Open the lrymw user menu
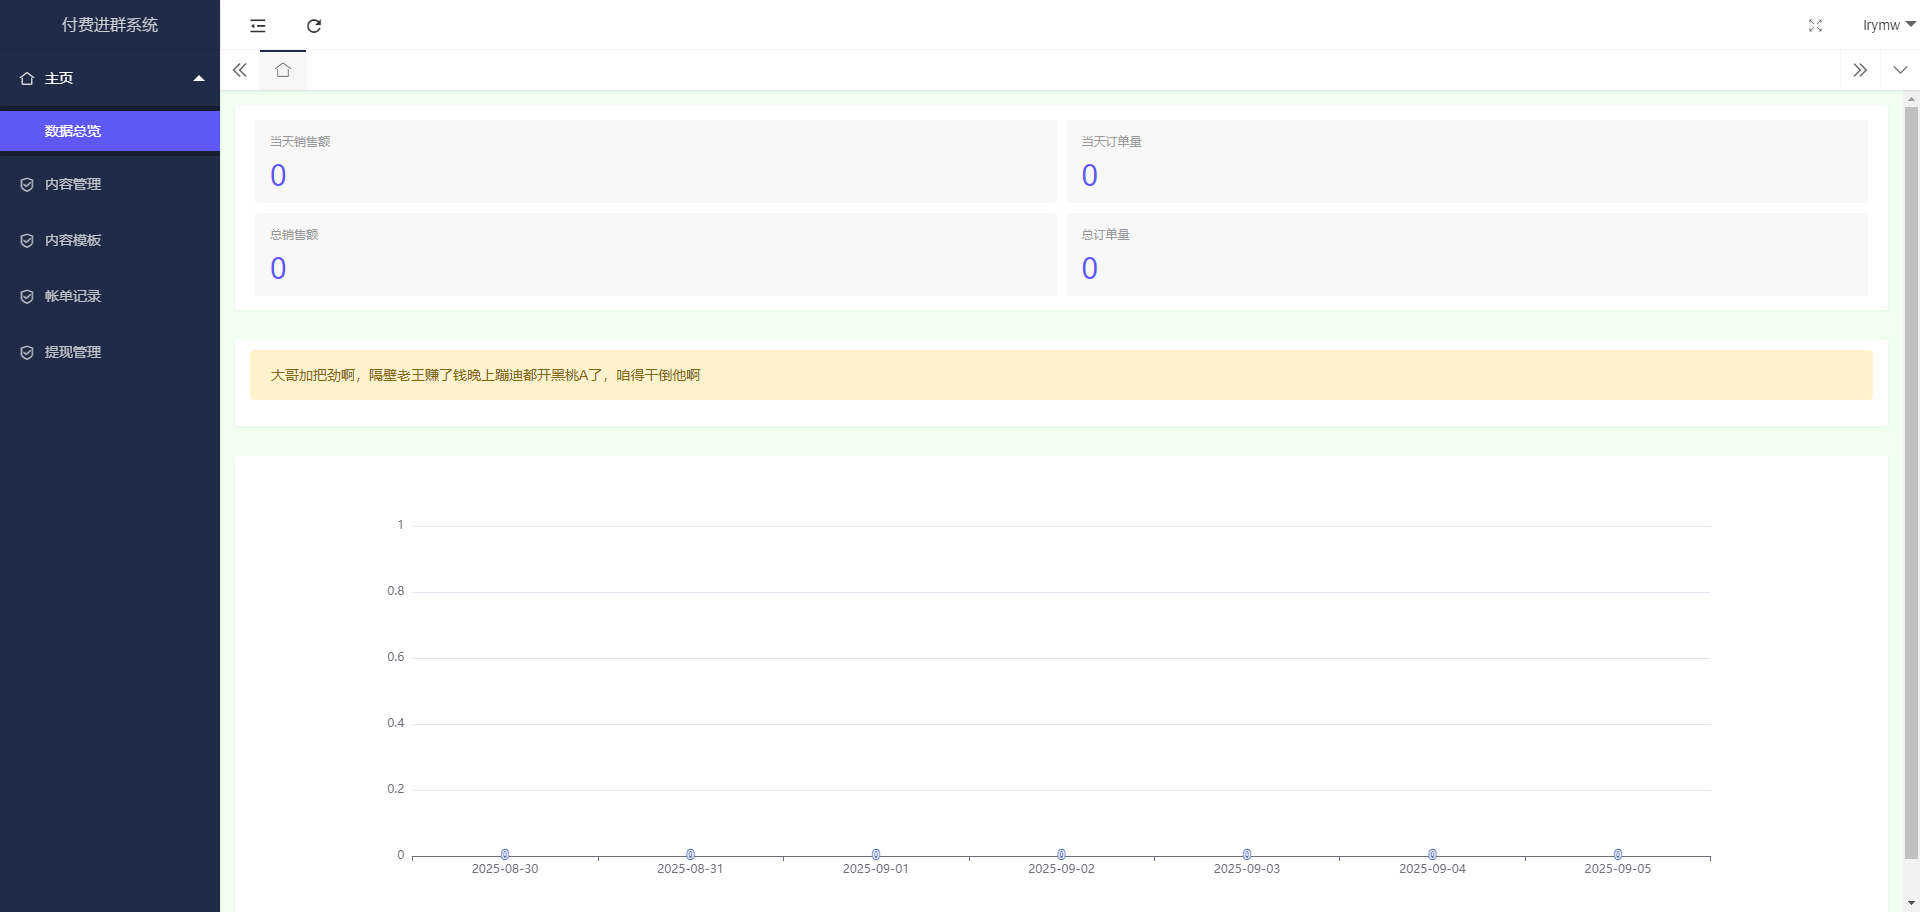Screen dimensions: 1920x912 [x=1887, y=26]
